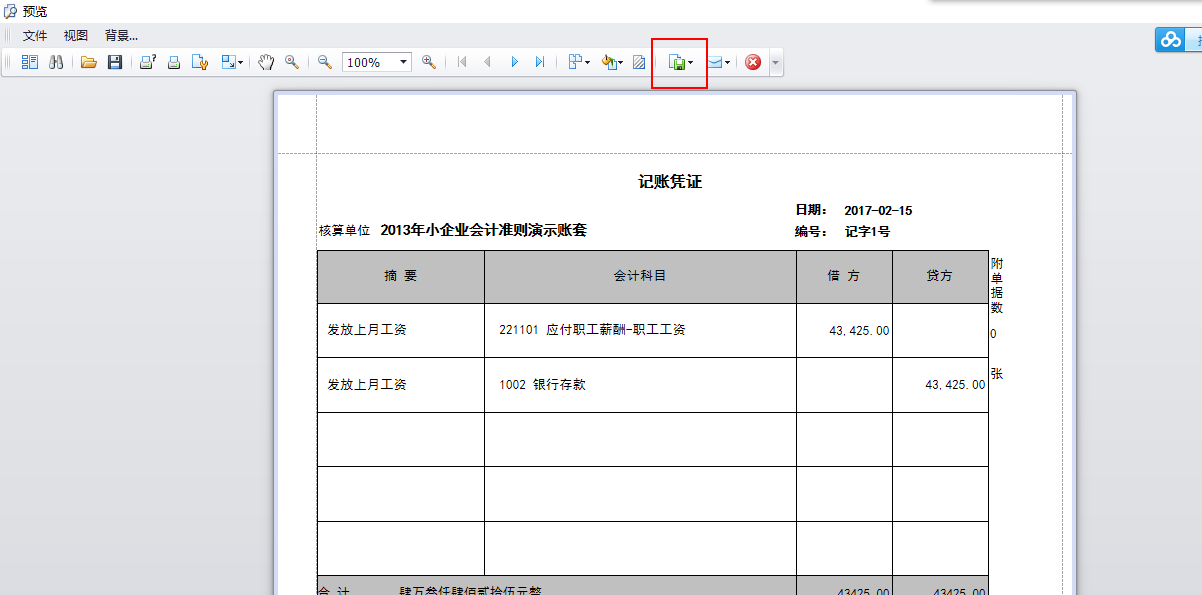Click the zoom in magnifier
The width and height of the screenshot is (1202, 595).
click(x=429, y=62)
